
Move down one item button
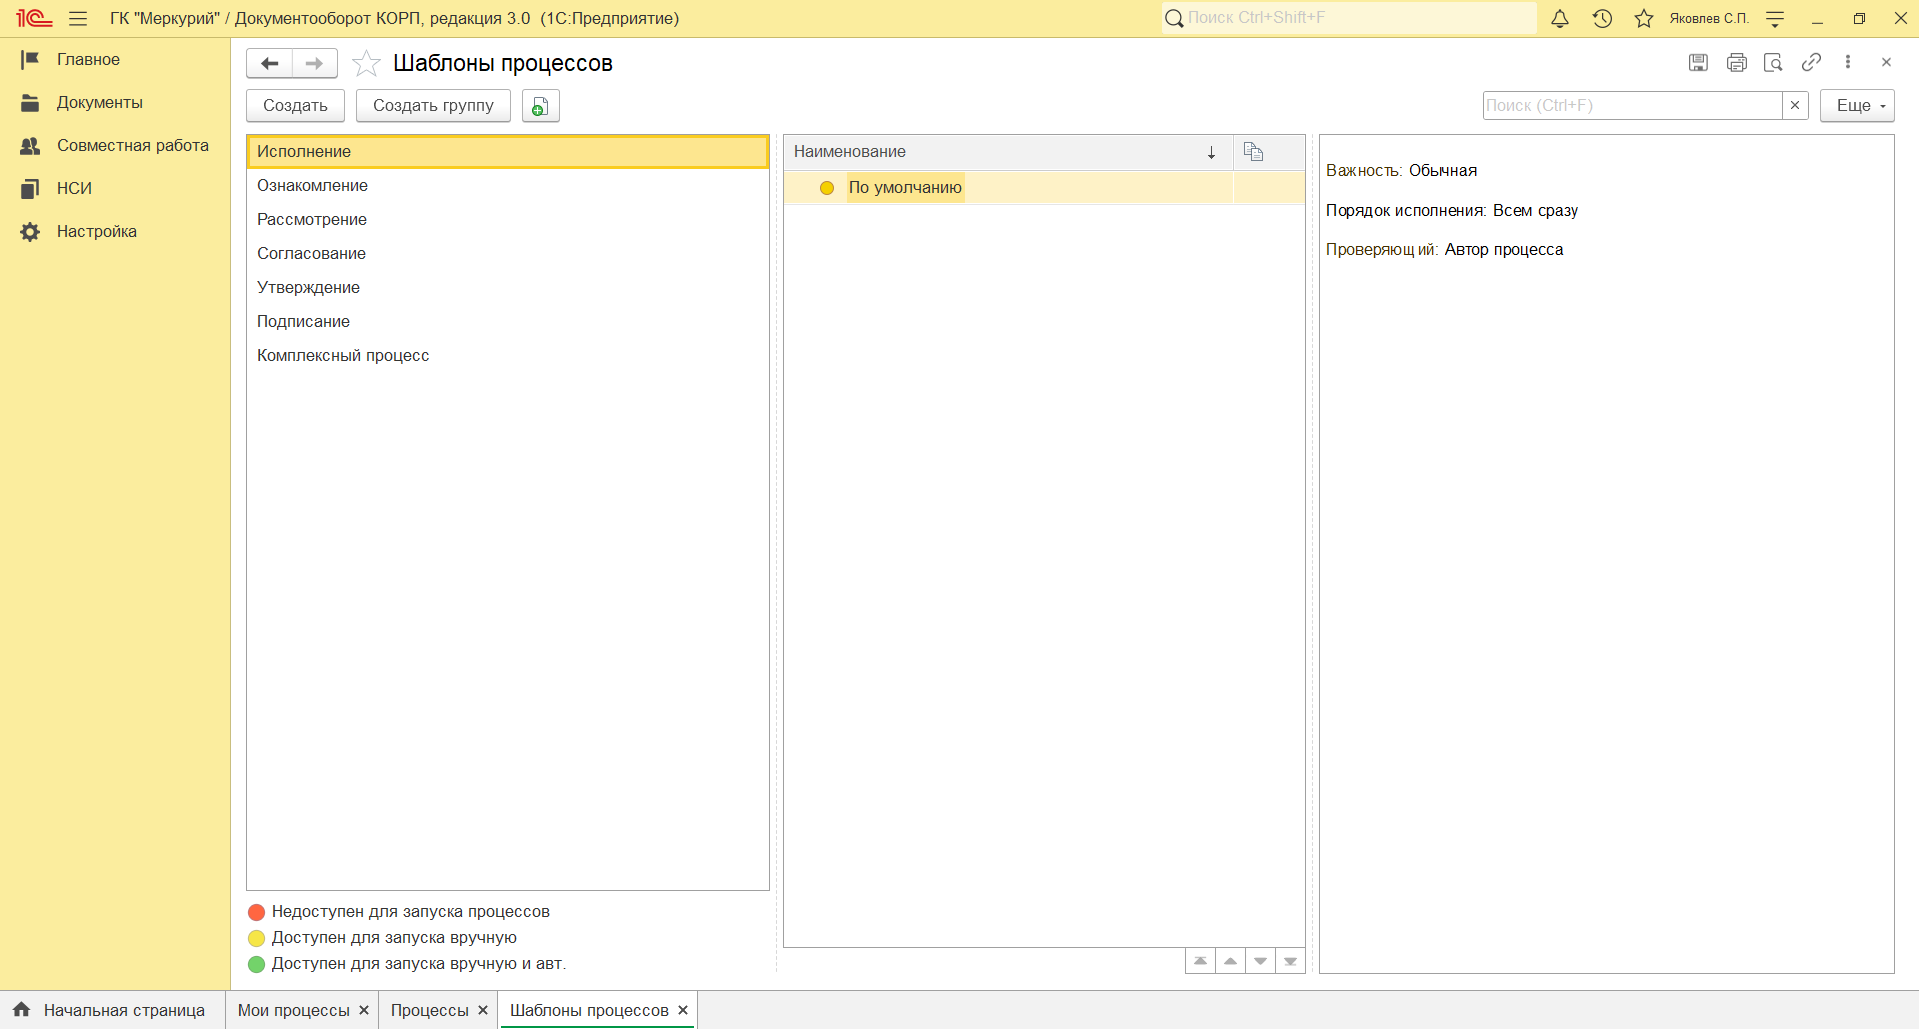click(x=1260, y=961)
